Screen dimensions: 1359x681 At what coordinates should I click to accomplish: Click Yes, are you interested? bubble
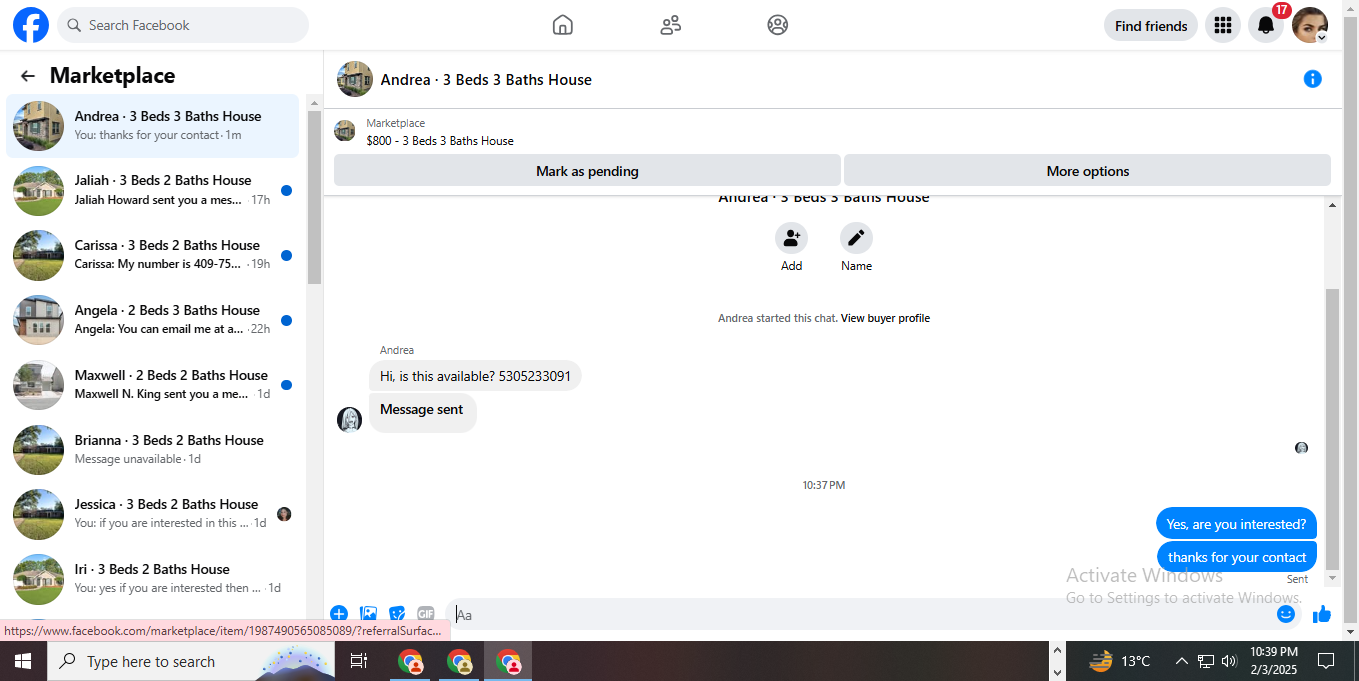[1236, 524]
